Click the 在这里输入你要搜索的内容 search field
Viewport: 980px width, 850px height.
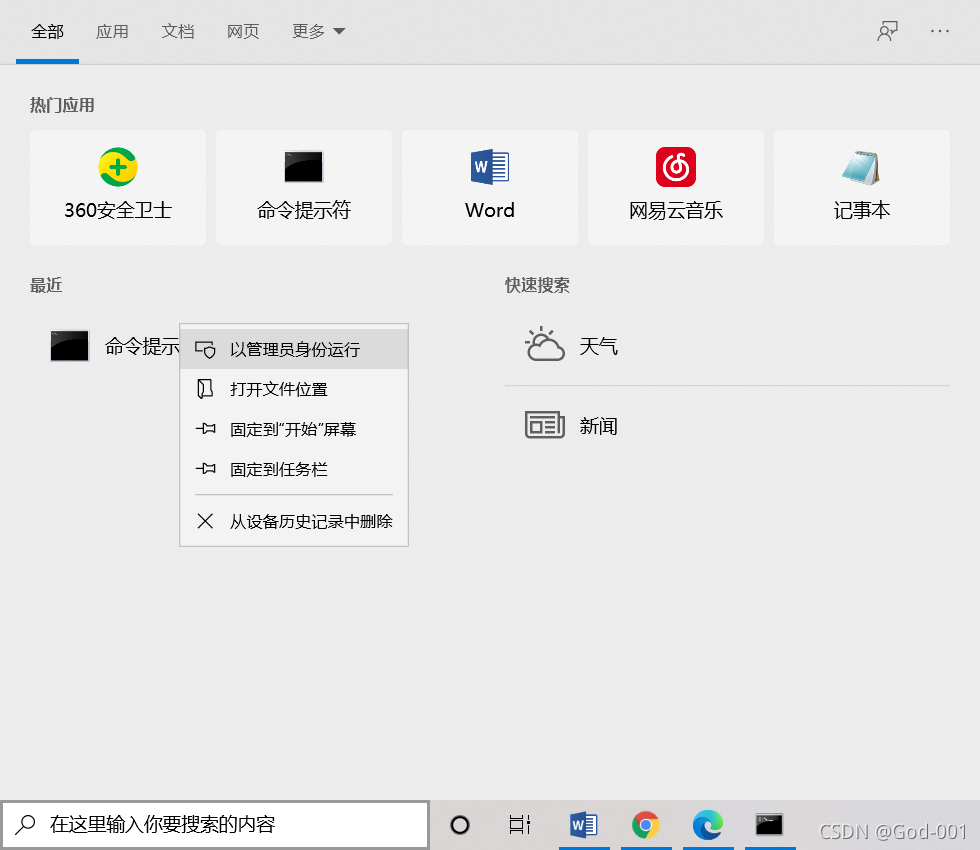pos(215,824)
